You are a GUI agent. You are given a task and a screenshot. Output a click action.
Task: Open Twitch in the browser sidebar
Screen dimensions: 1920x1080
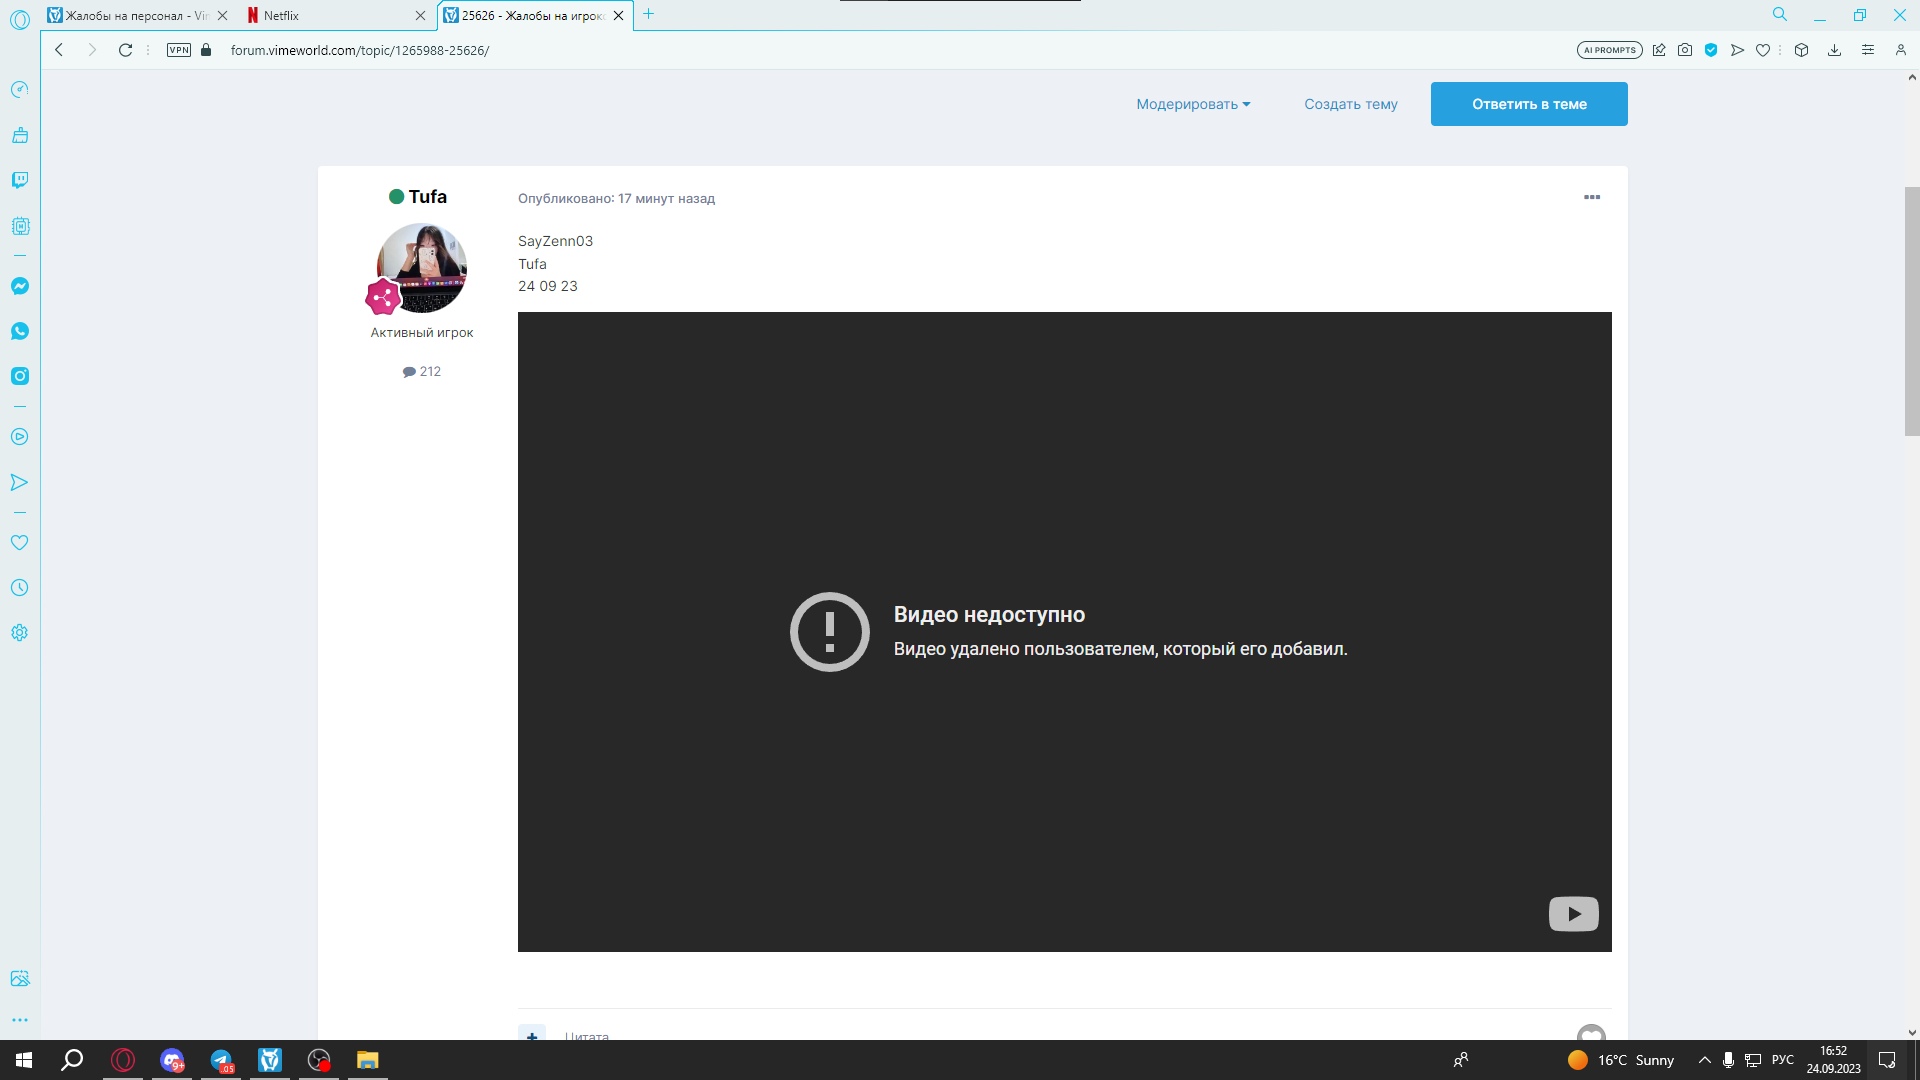20,180
